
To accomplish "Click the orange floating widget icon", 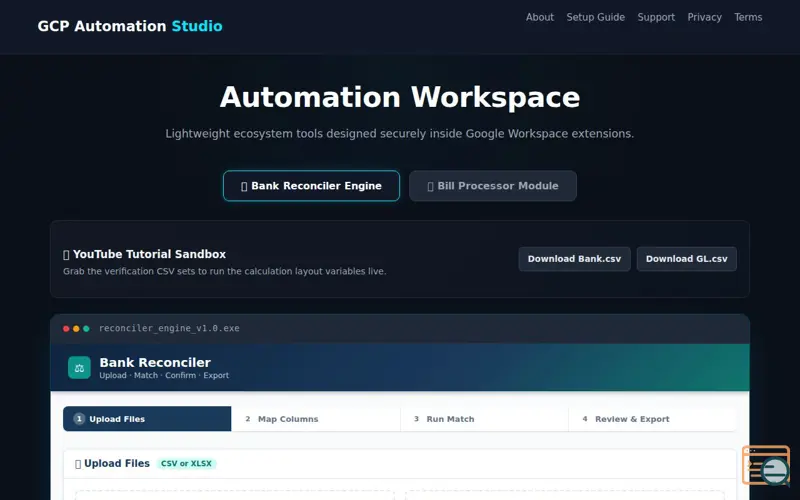I will tap(766, 465).
